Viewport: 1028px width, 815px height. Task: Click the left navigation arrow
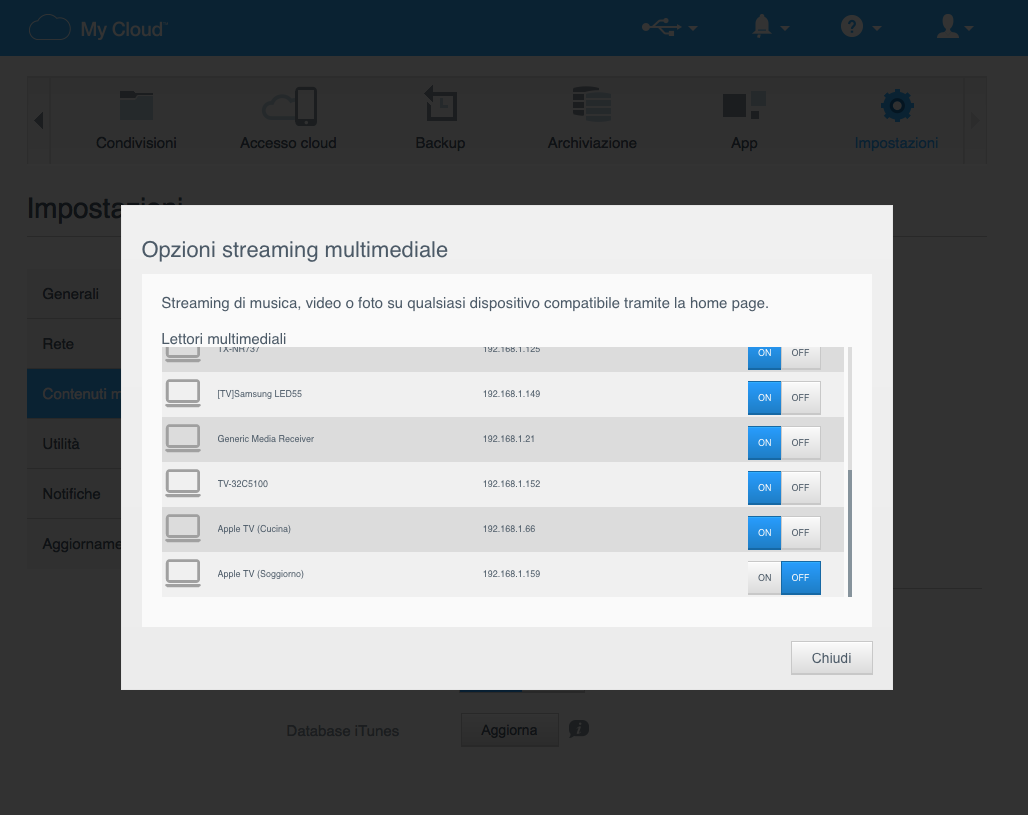click(39, 120)
